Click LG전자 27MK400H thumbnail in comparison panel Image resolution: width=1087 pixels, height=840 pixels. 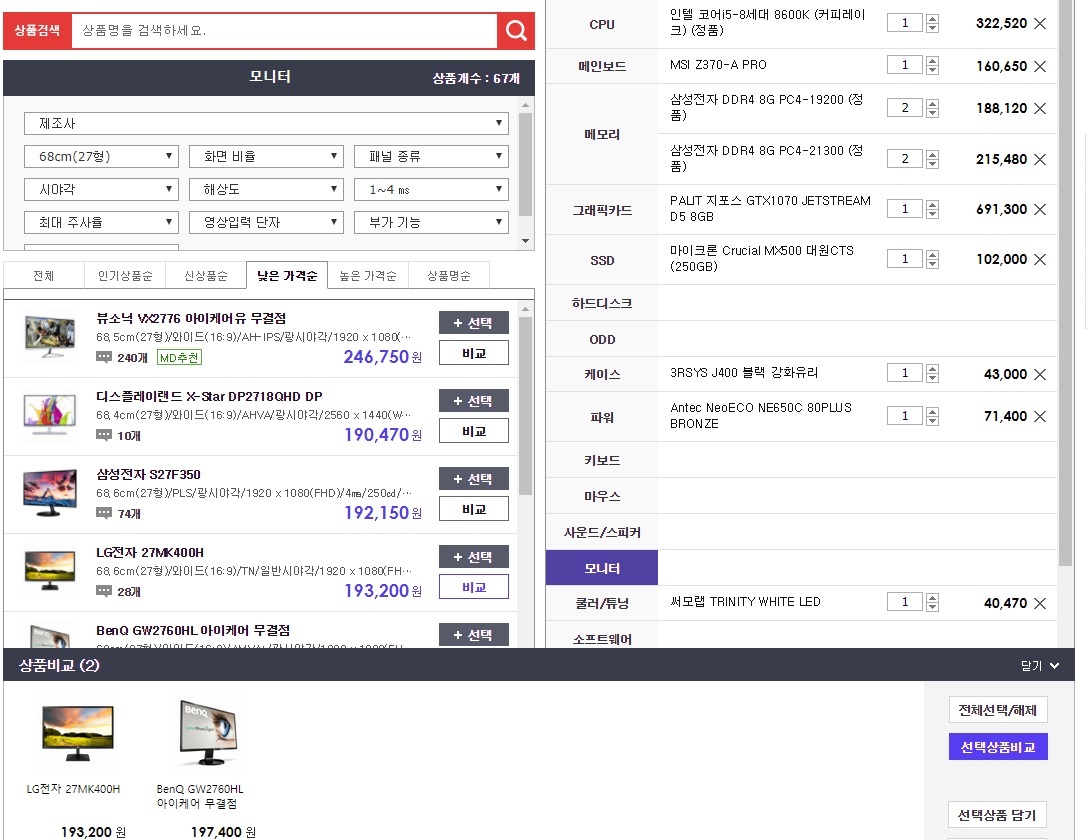(78, 733)
